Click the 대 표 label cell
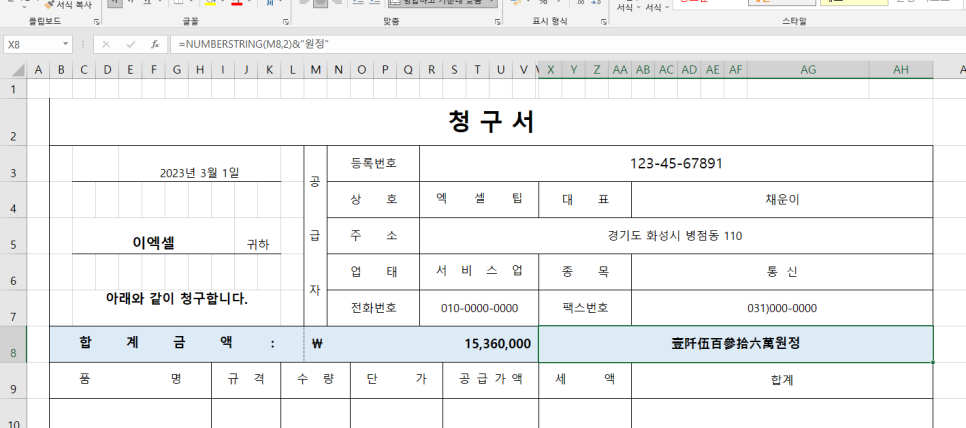 click(x=585, y=200)
